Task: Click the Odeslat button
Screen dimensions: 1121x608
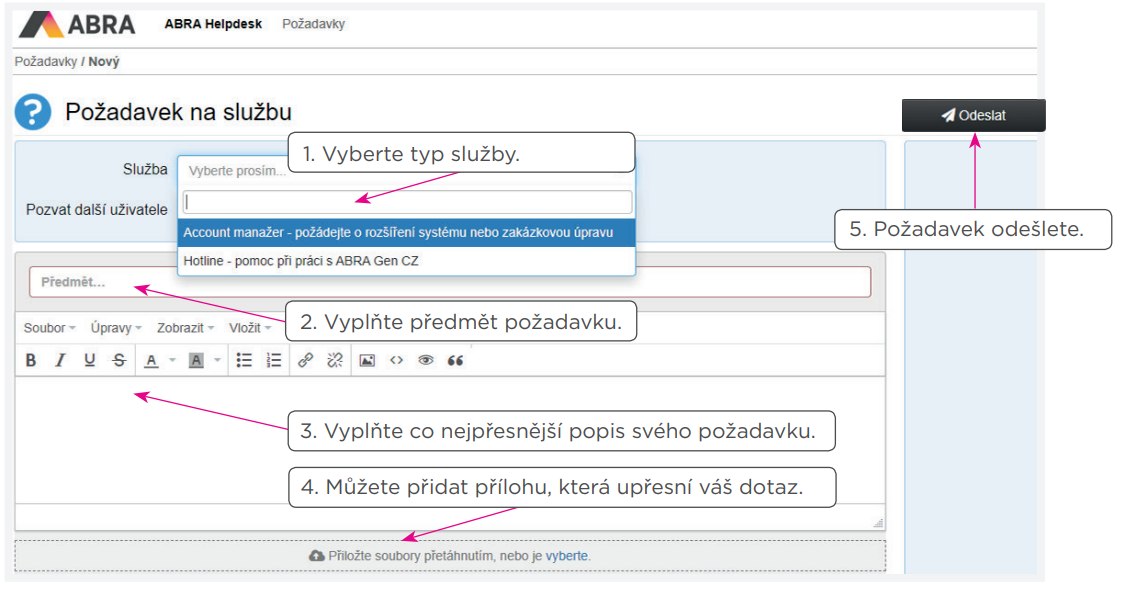Action: pyautogui.click(x=973, y=116)
